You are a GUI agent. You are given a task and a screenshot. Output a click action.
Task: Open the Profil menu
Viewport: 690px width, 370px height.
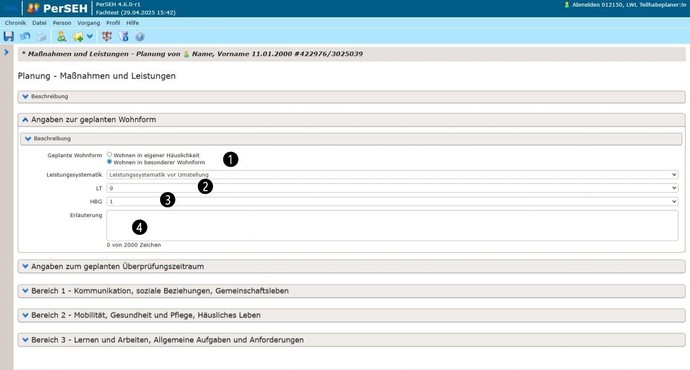pos(113,23)
